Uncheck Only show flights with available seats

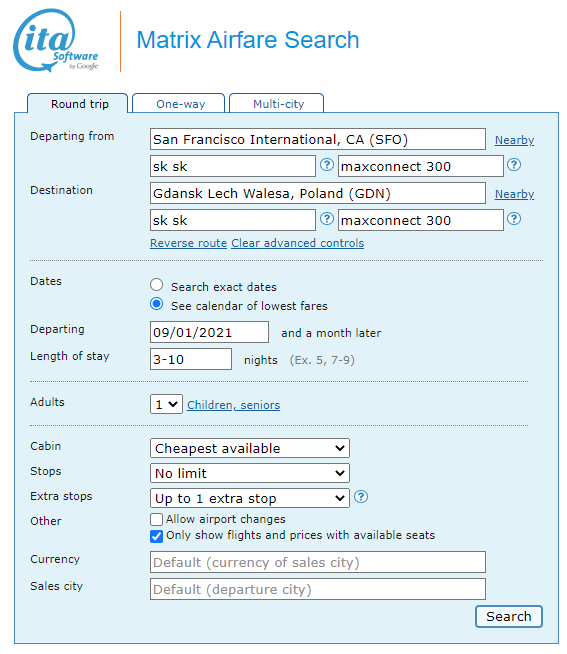point(156,536)
